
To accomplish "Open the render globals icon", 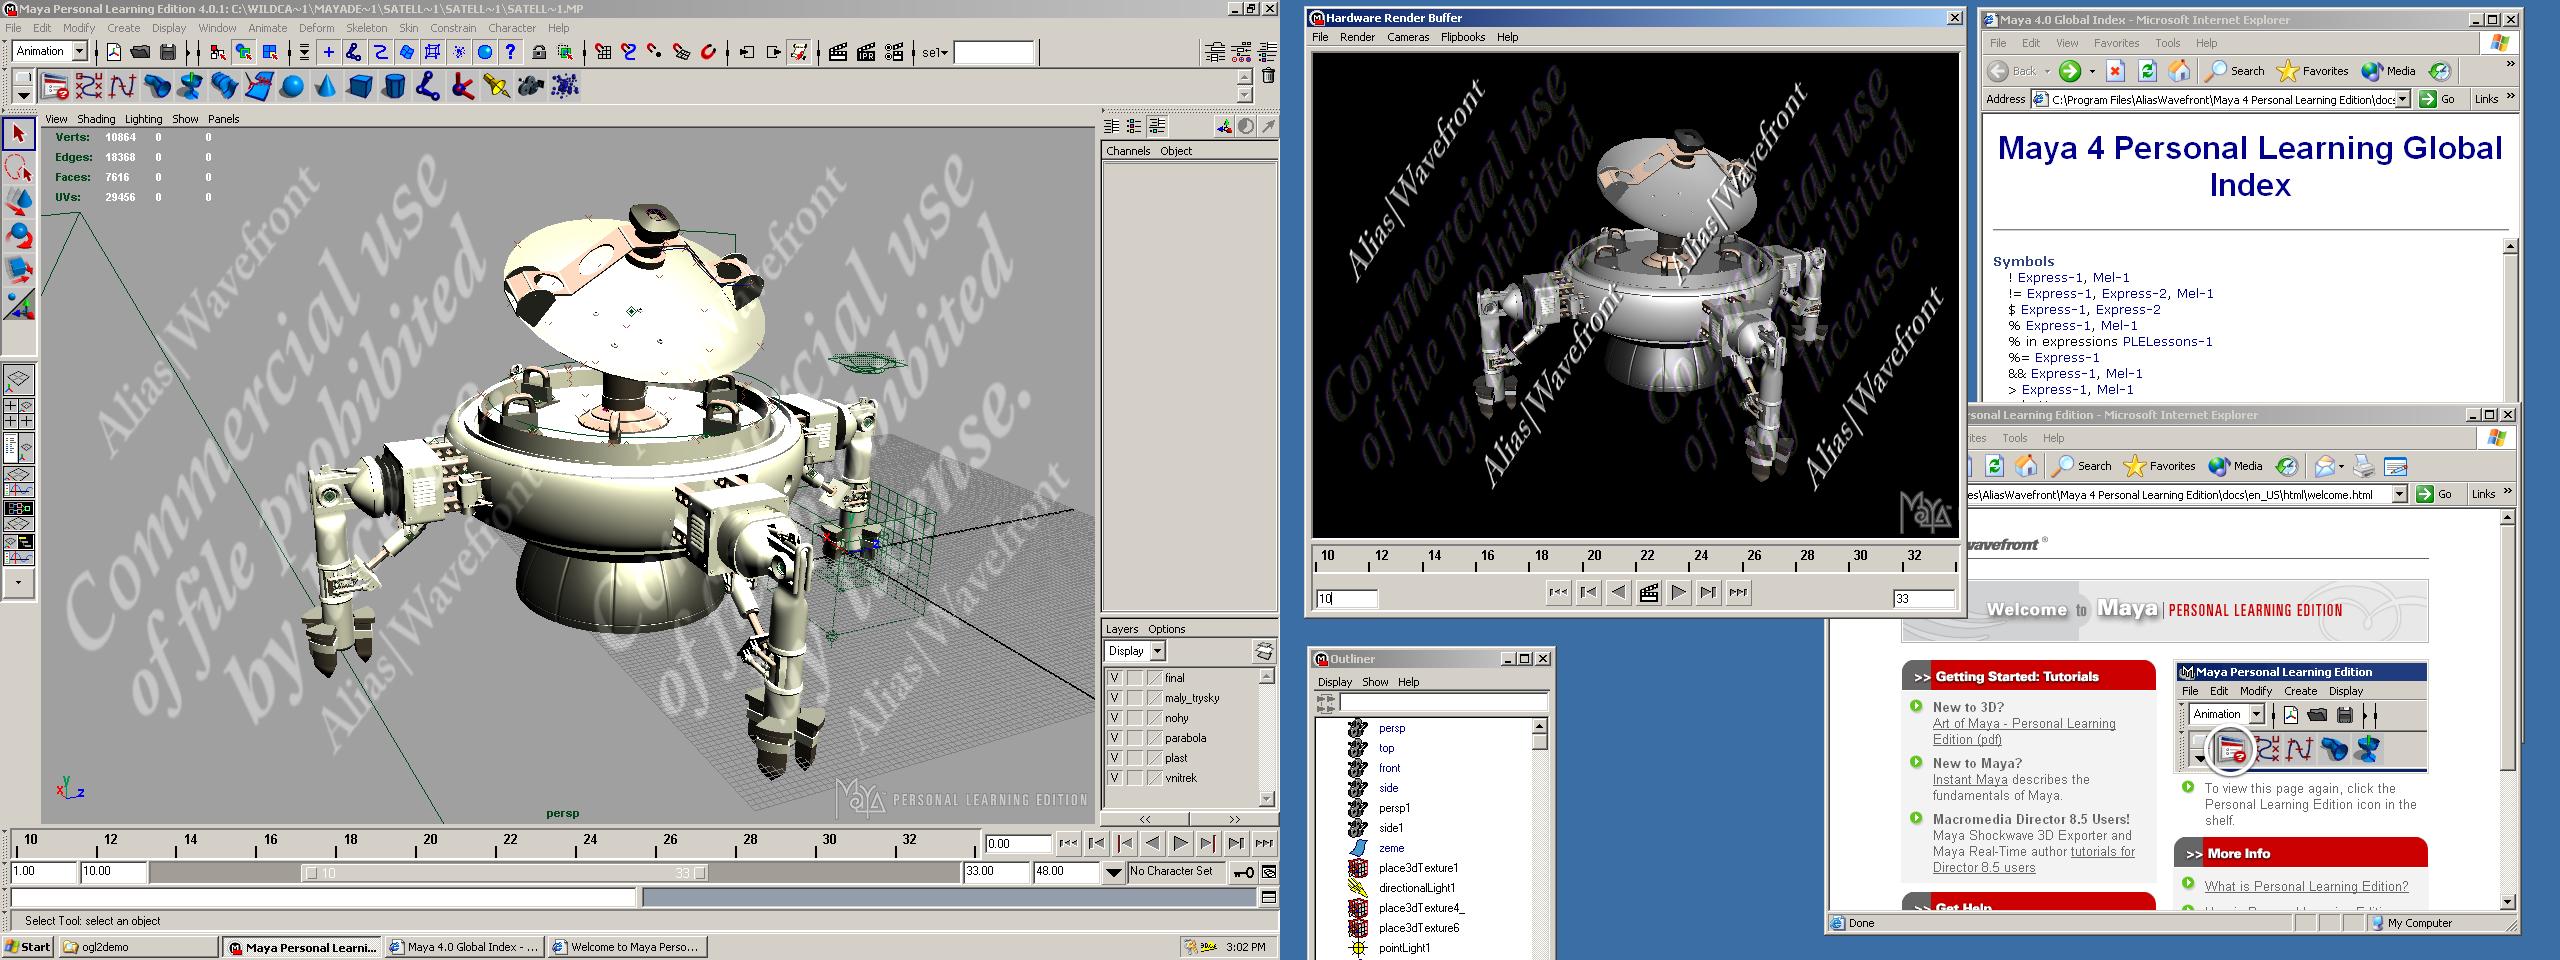I will 894,52.
